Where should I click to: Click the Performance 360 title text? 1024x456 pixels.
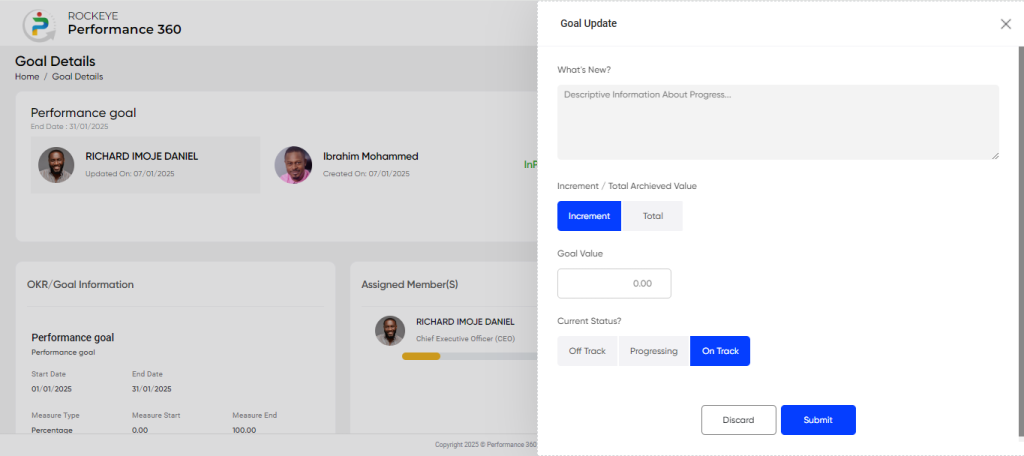[x=125, y=29]
